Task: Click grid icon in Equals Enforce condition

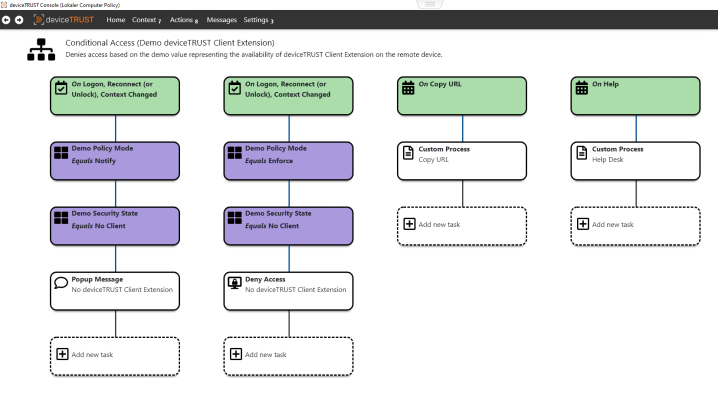Action: [x=234, y=152]
